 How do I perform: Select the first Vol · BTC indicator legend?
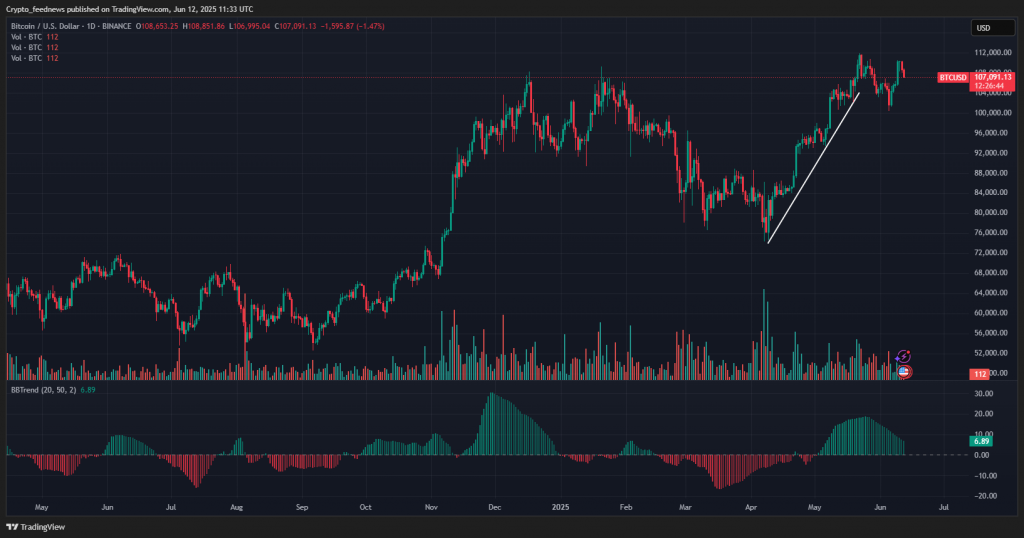pyautogui.click(x=28, y=36)
